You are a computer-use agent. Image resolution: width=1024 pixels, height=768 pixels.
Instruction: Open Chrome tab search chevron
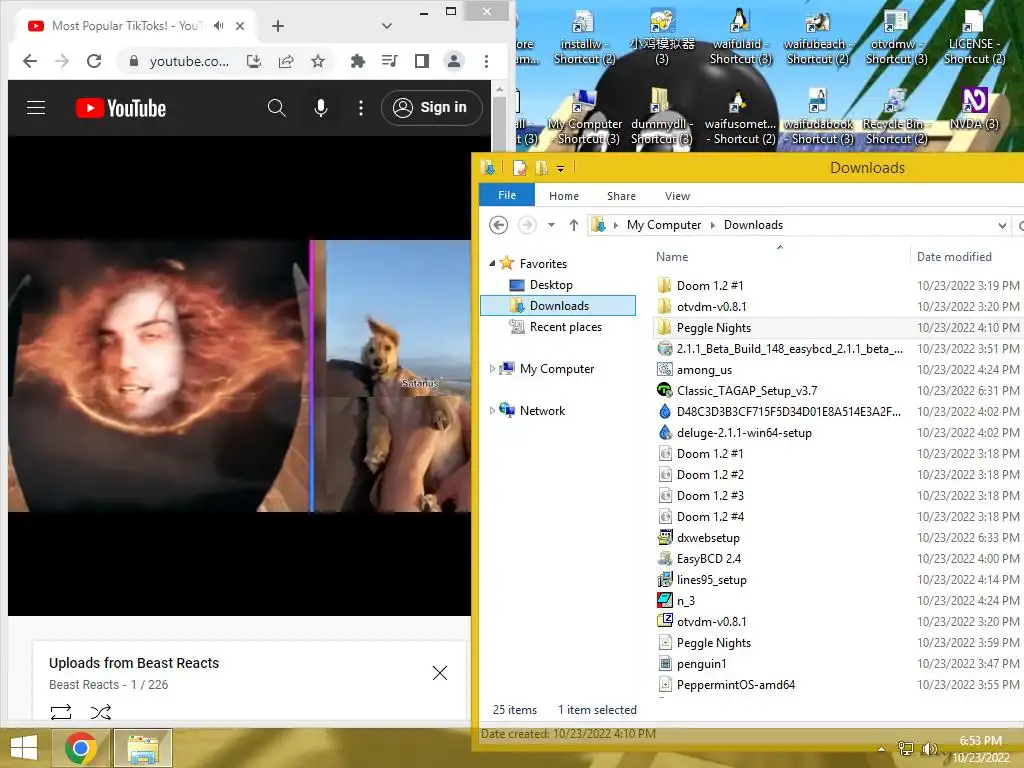pyautogui.click(x=387, y=26)
